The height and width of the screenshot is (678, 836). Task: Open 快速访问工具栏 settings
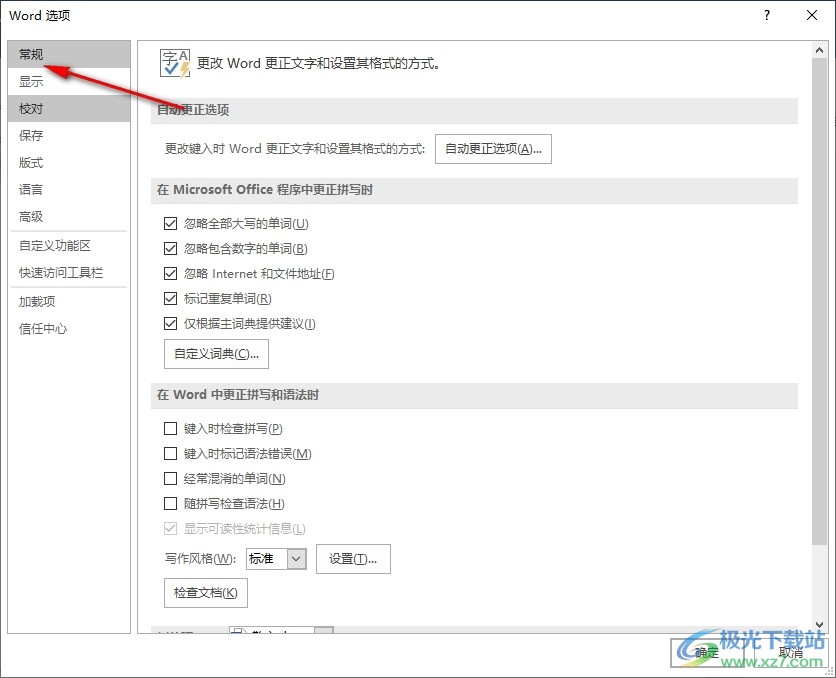tap(69, 273)
